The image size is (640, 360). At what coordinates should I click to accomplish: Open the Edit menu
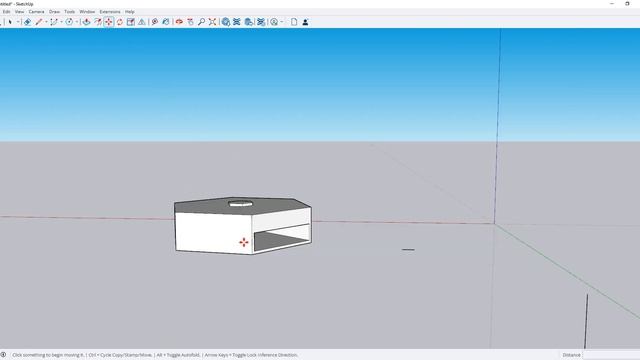tap(6, 12)
